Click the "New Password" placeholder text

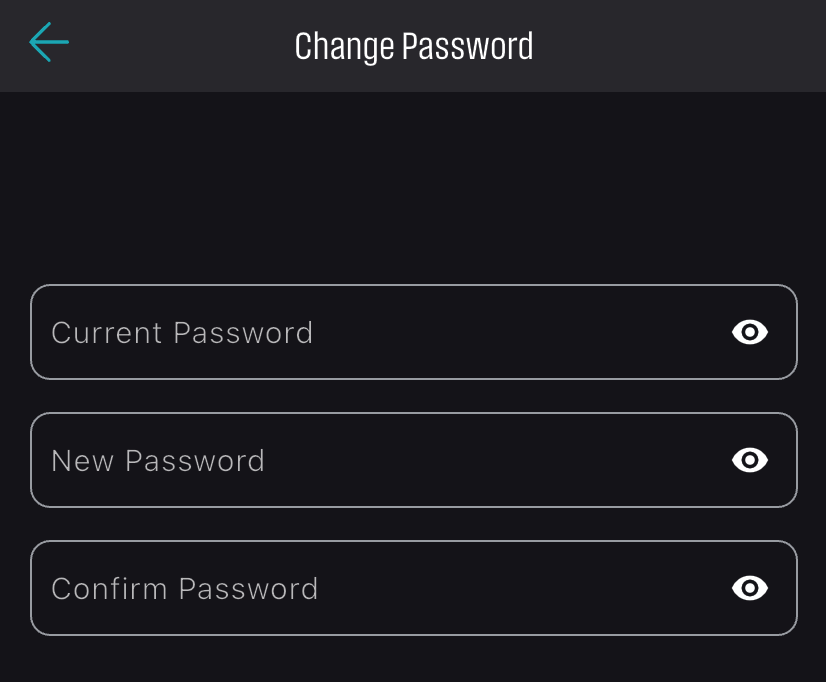[158, 461]
